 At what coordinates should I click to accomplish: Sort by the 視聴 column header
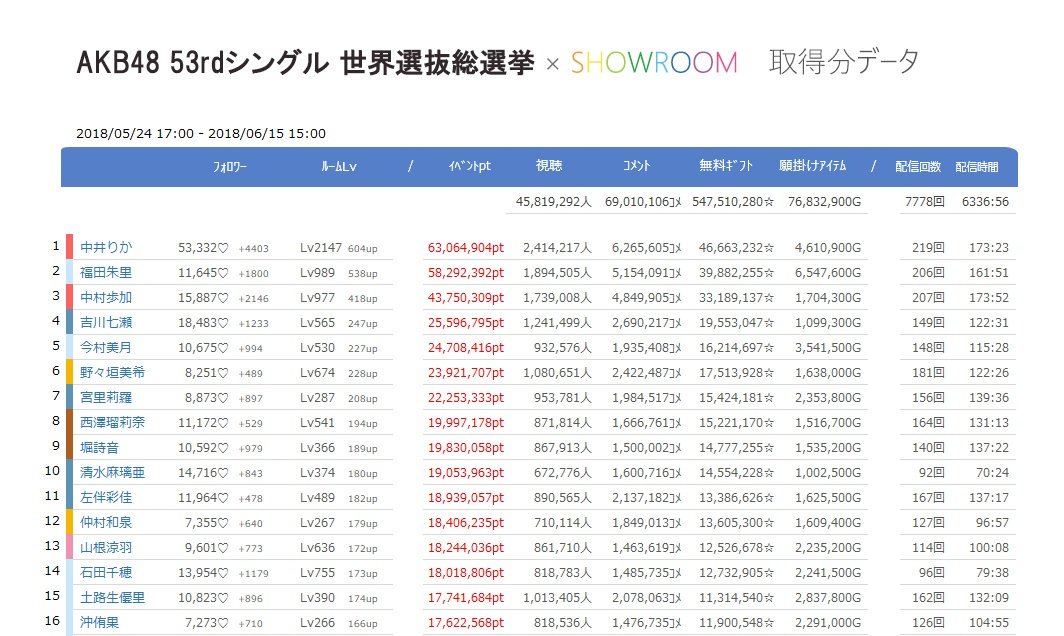click(549, 166)
